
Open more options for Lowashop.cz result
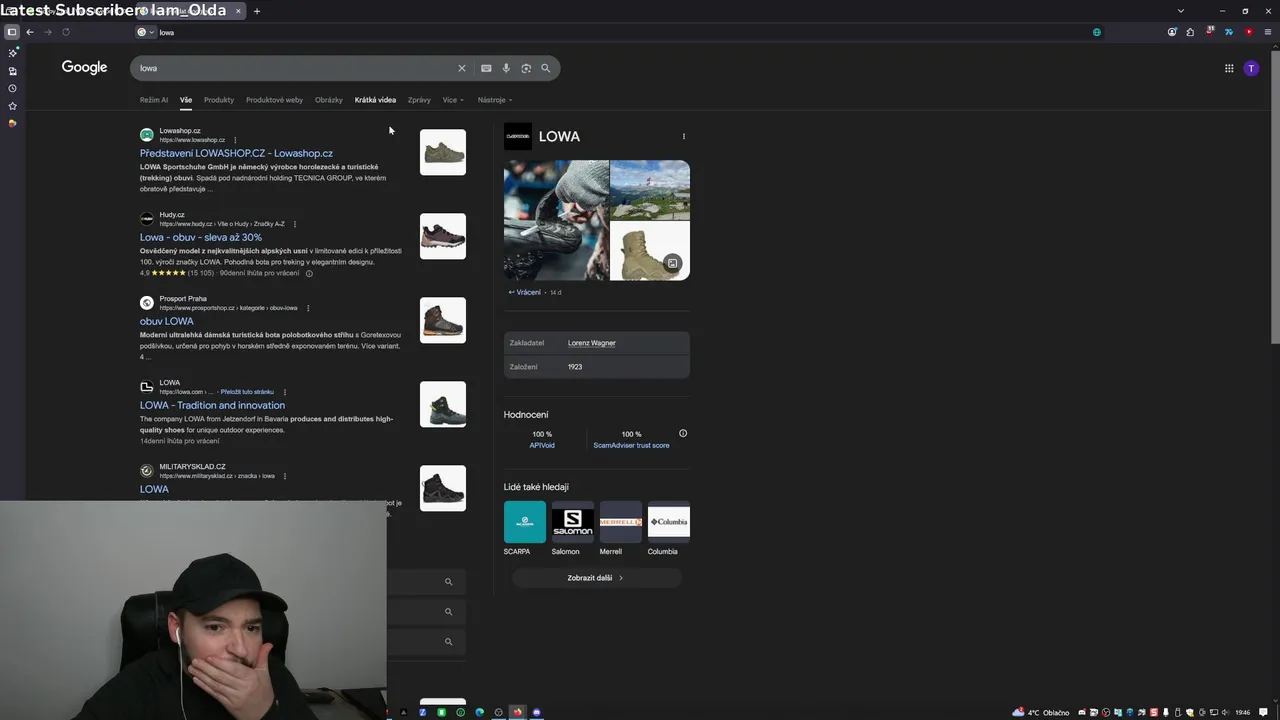click(235, 140)
